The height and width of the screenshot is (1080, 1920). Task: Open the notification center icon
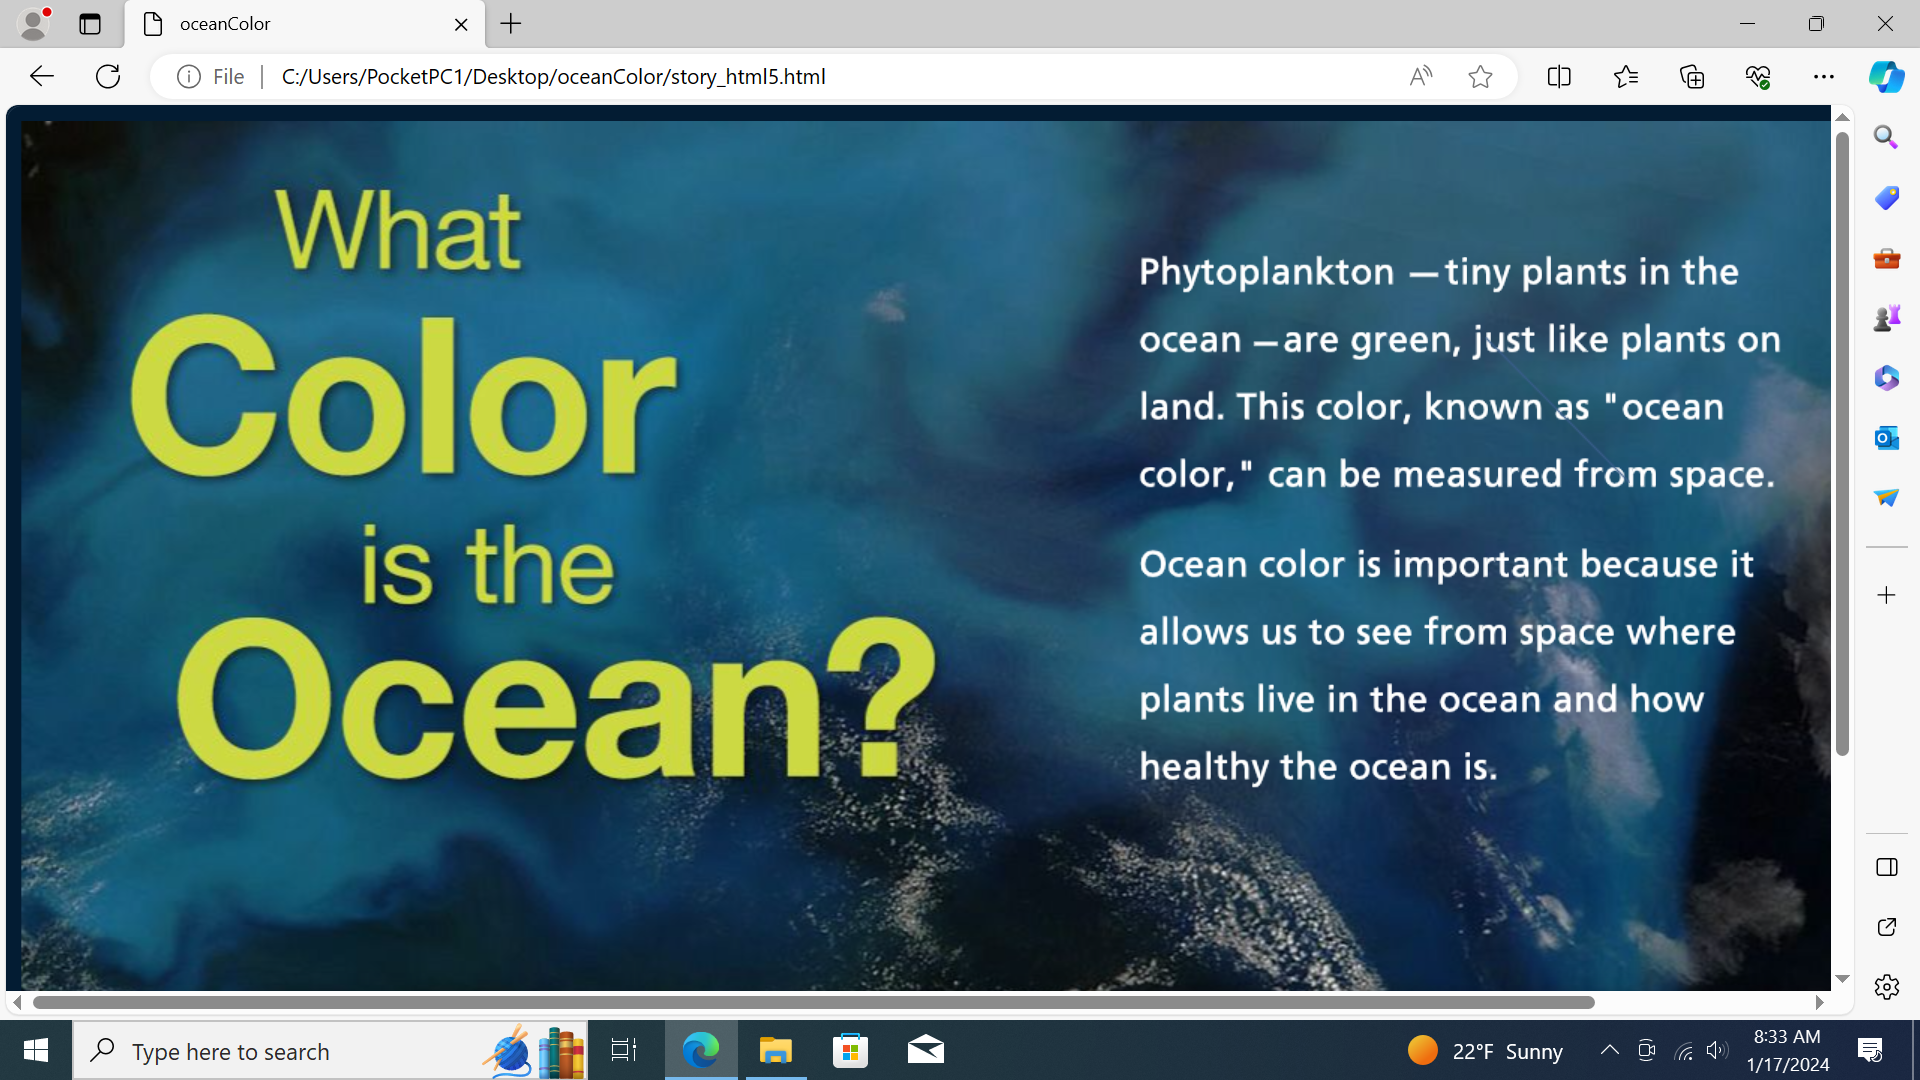[1870, 1050]
